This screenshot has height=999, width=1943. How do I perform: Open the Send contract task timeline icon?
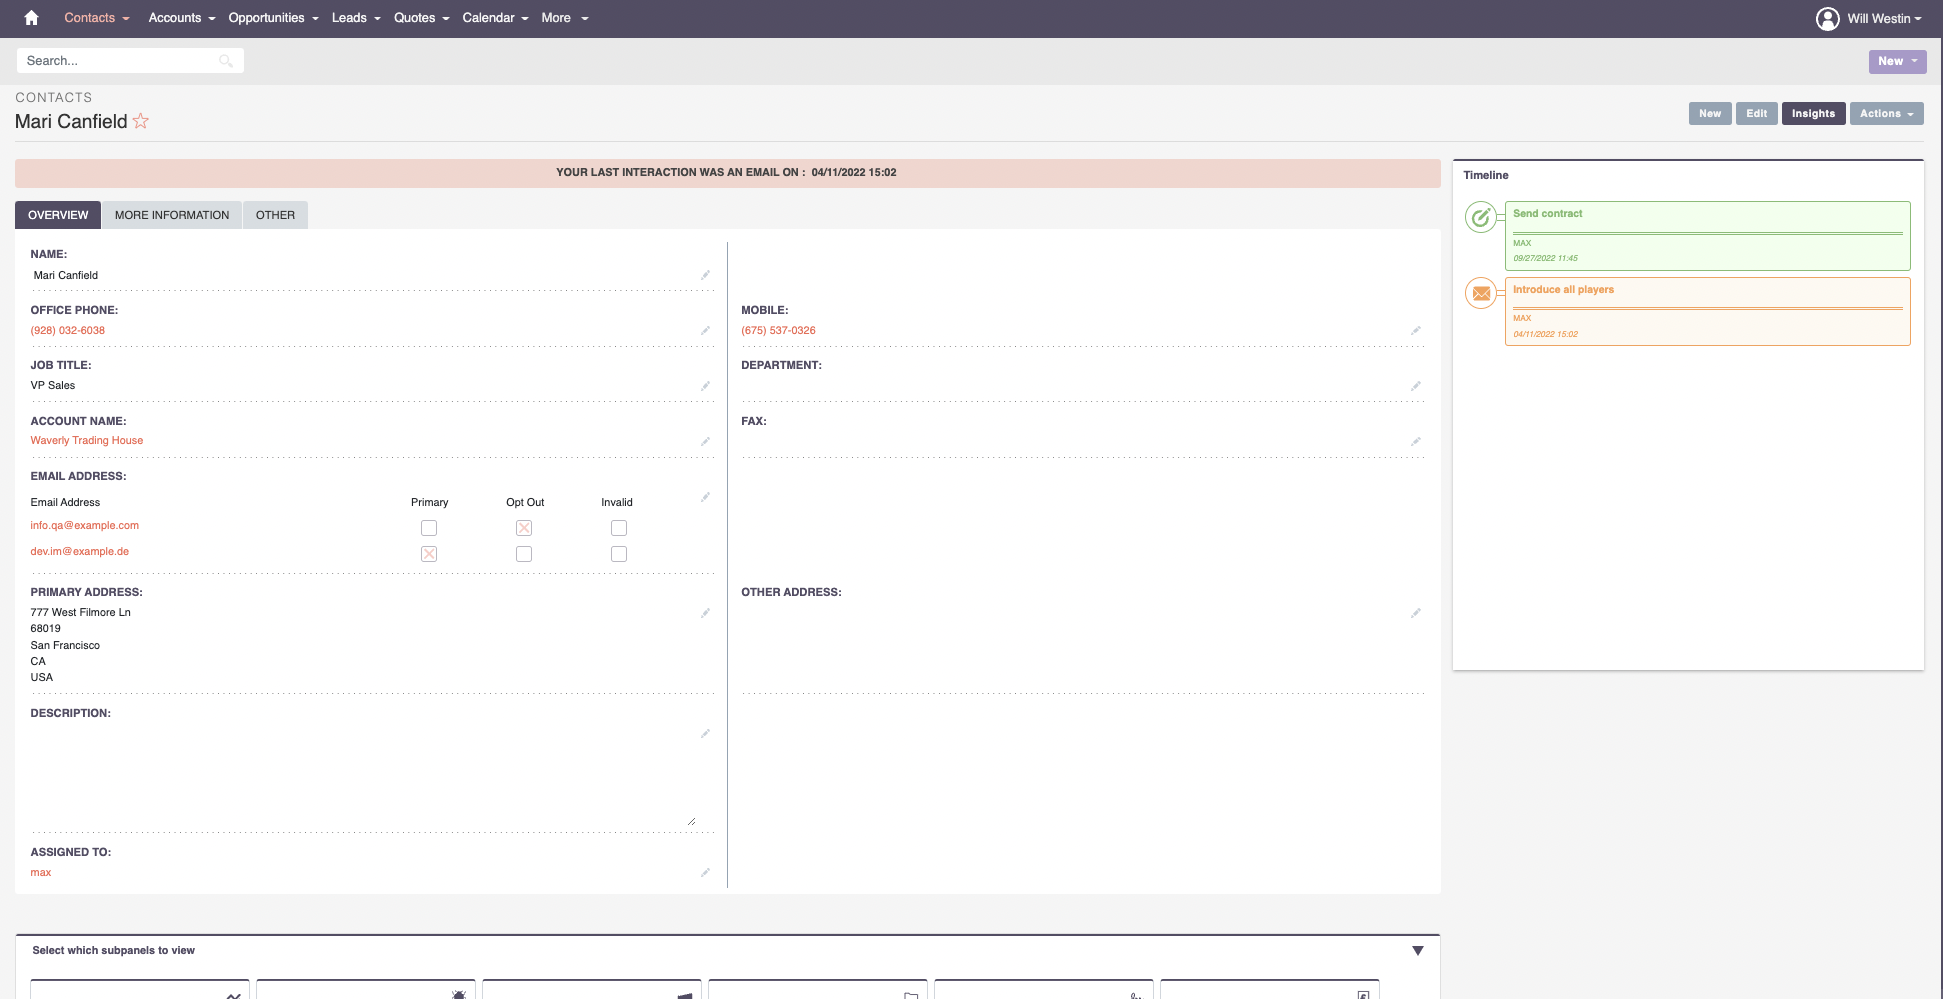tap(1481, 217)
